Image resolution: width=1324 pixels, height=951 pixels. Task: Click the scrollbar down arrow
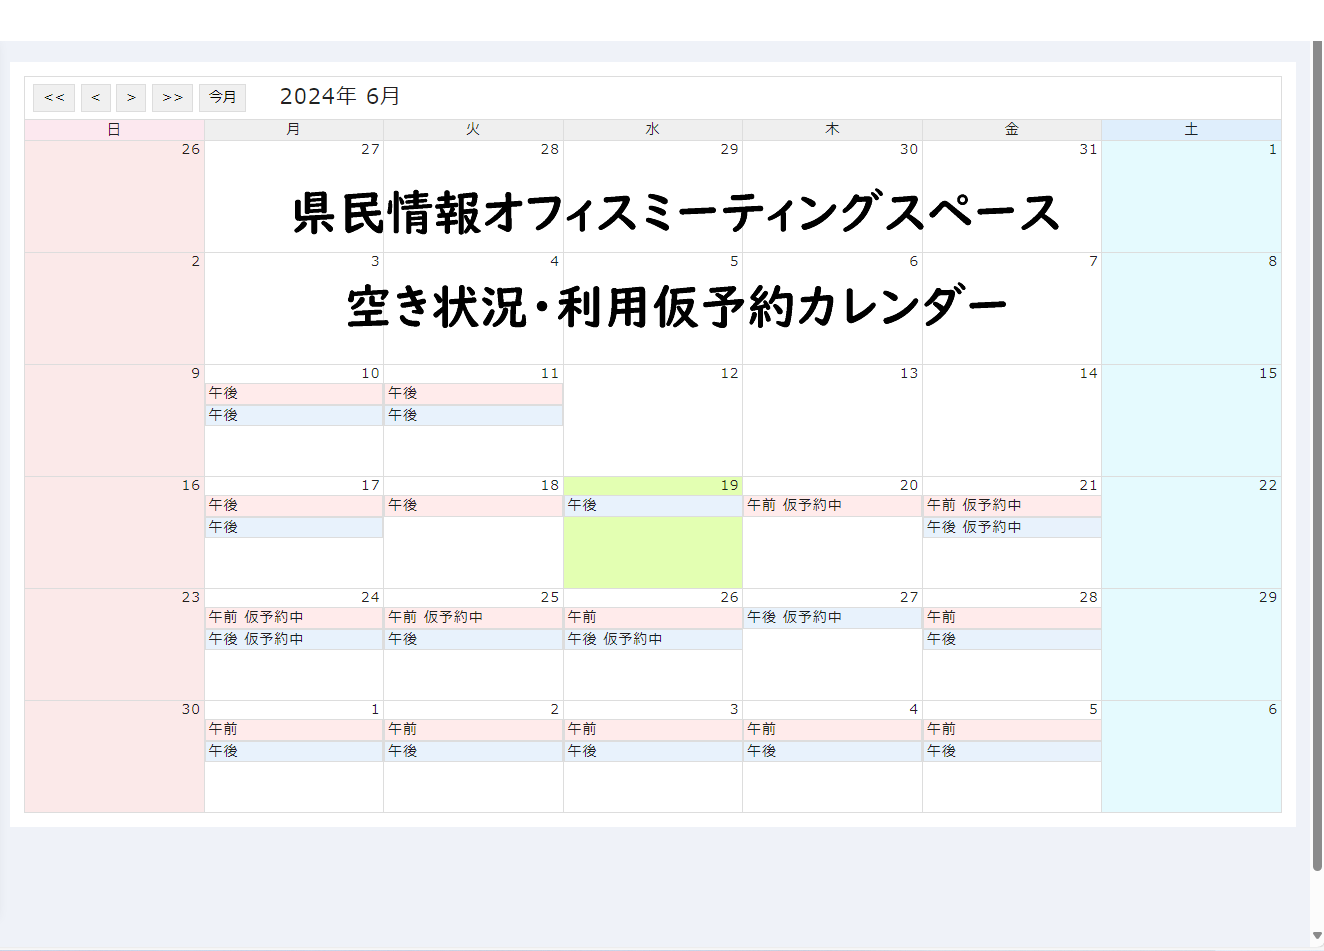click(x=1317, y=937)
